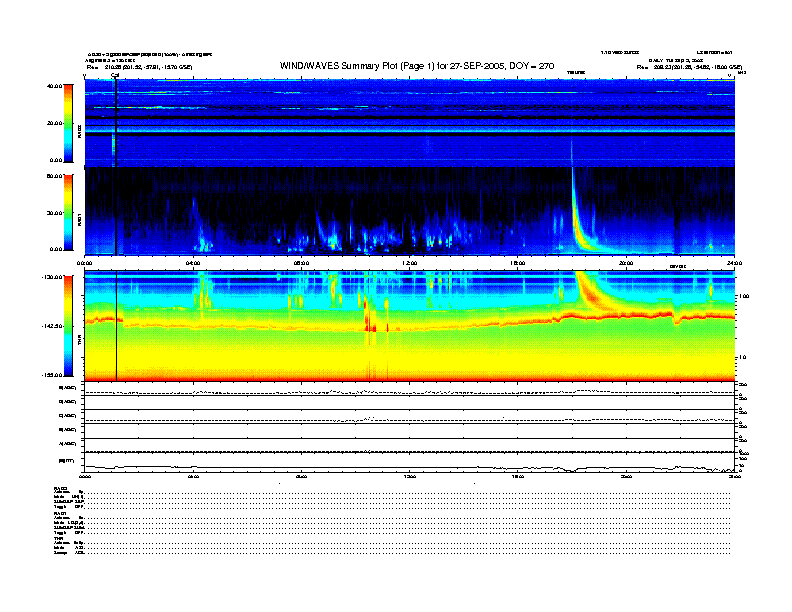The height and width of the screenshot is (612, 792).
Task: Click the 04:00 tick label under RAD1 panel
Action: click(x=193, y=263)
